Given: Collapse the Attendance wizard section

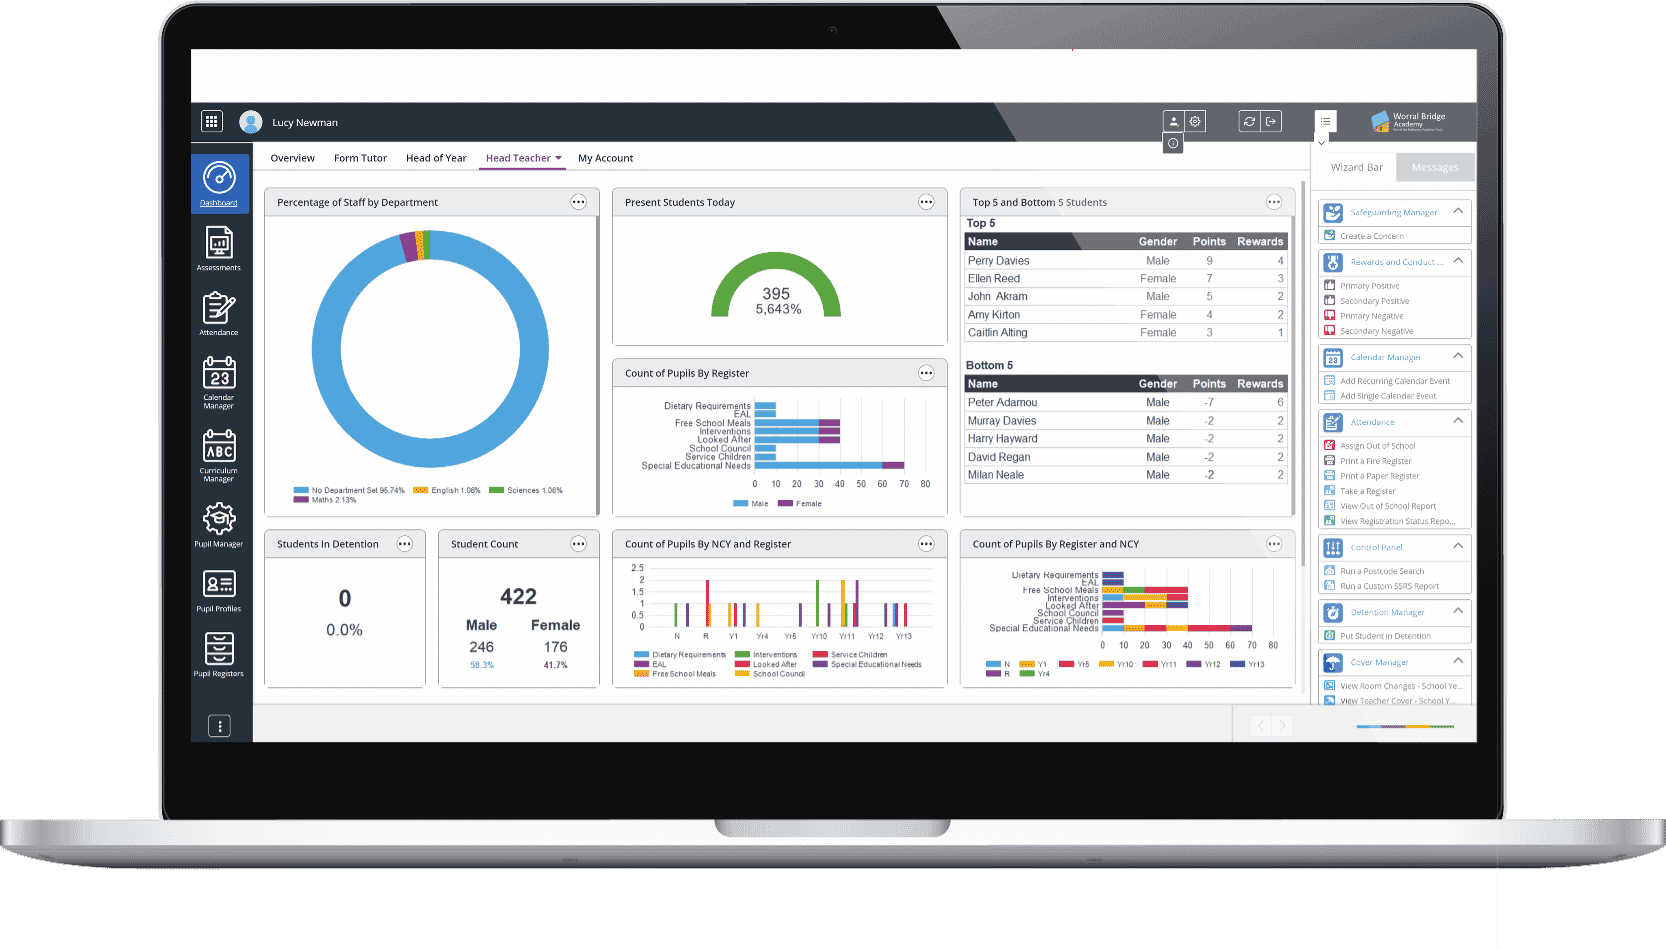Looking at the screenshot, I should (x=1458, y=421).
